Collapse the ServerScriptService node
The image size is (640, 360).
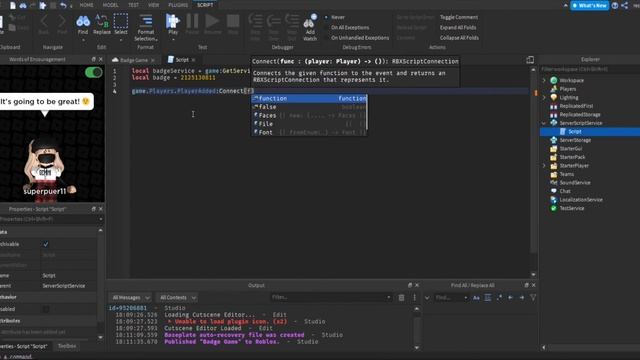coord(544,123)
